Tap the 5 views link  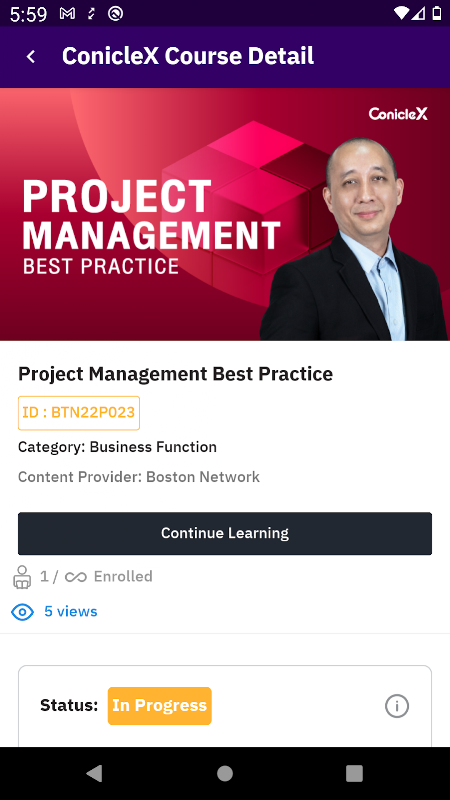point(71,611)
